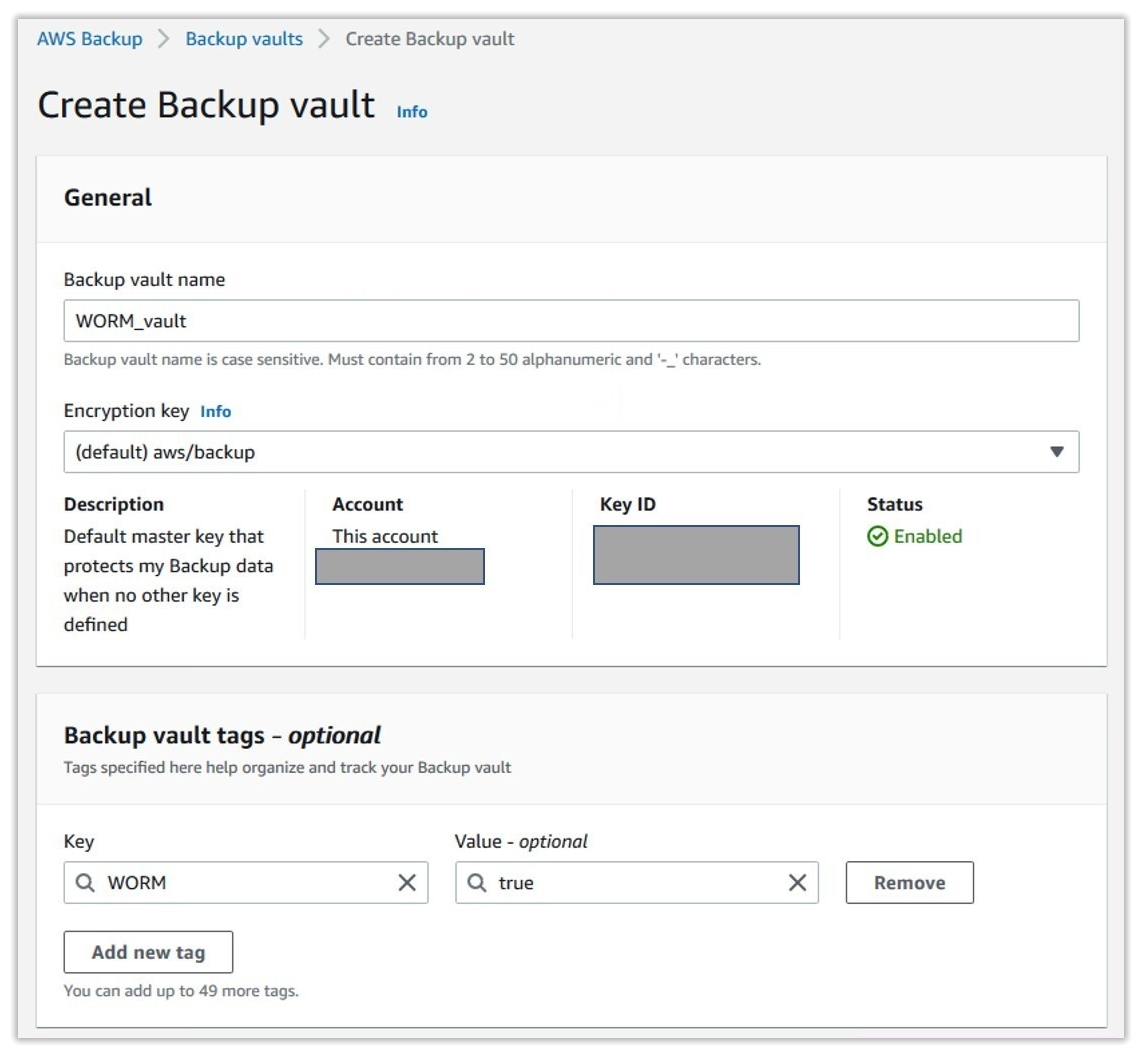Screen dimensions: 1146x1060
Task: Clear the WORM text in the Key field
Action: tap(409, 882)
